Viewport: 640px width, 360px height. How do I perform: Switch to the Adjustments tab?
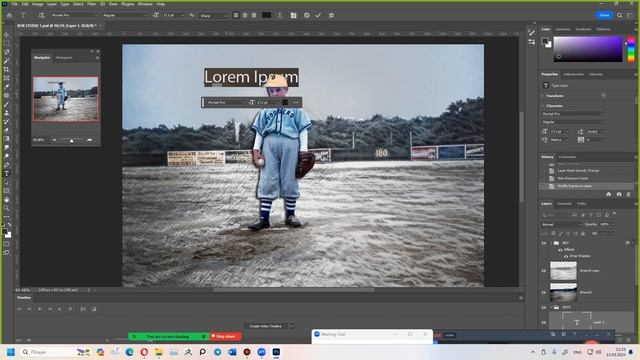click(x=573, y=74)
